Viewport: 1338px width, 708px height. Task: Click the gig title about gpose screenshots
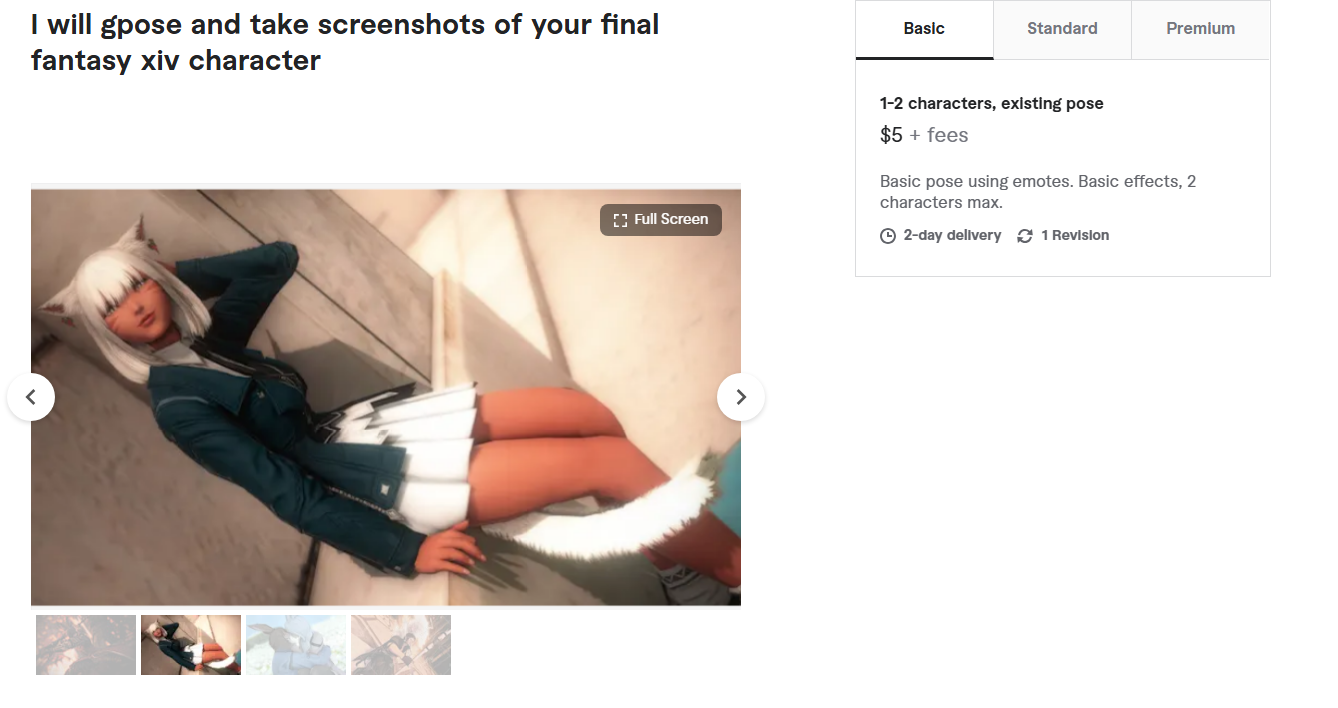pos(345,42)
